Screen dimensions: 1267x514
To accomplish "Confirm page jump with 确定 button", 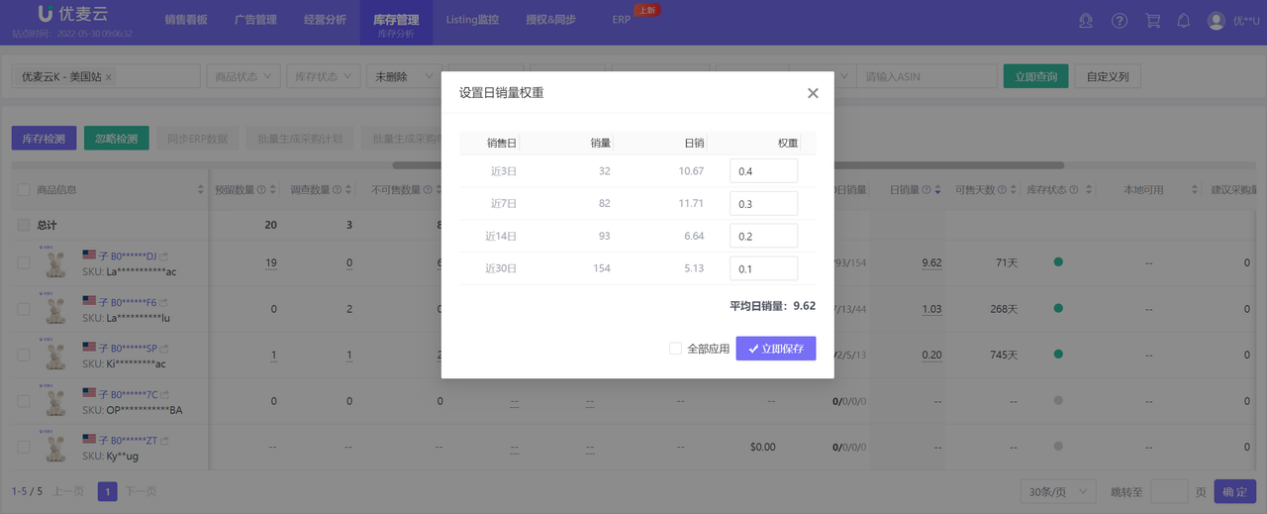I will pyautogui.click(x=1235, y=491).
